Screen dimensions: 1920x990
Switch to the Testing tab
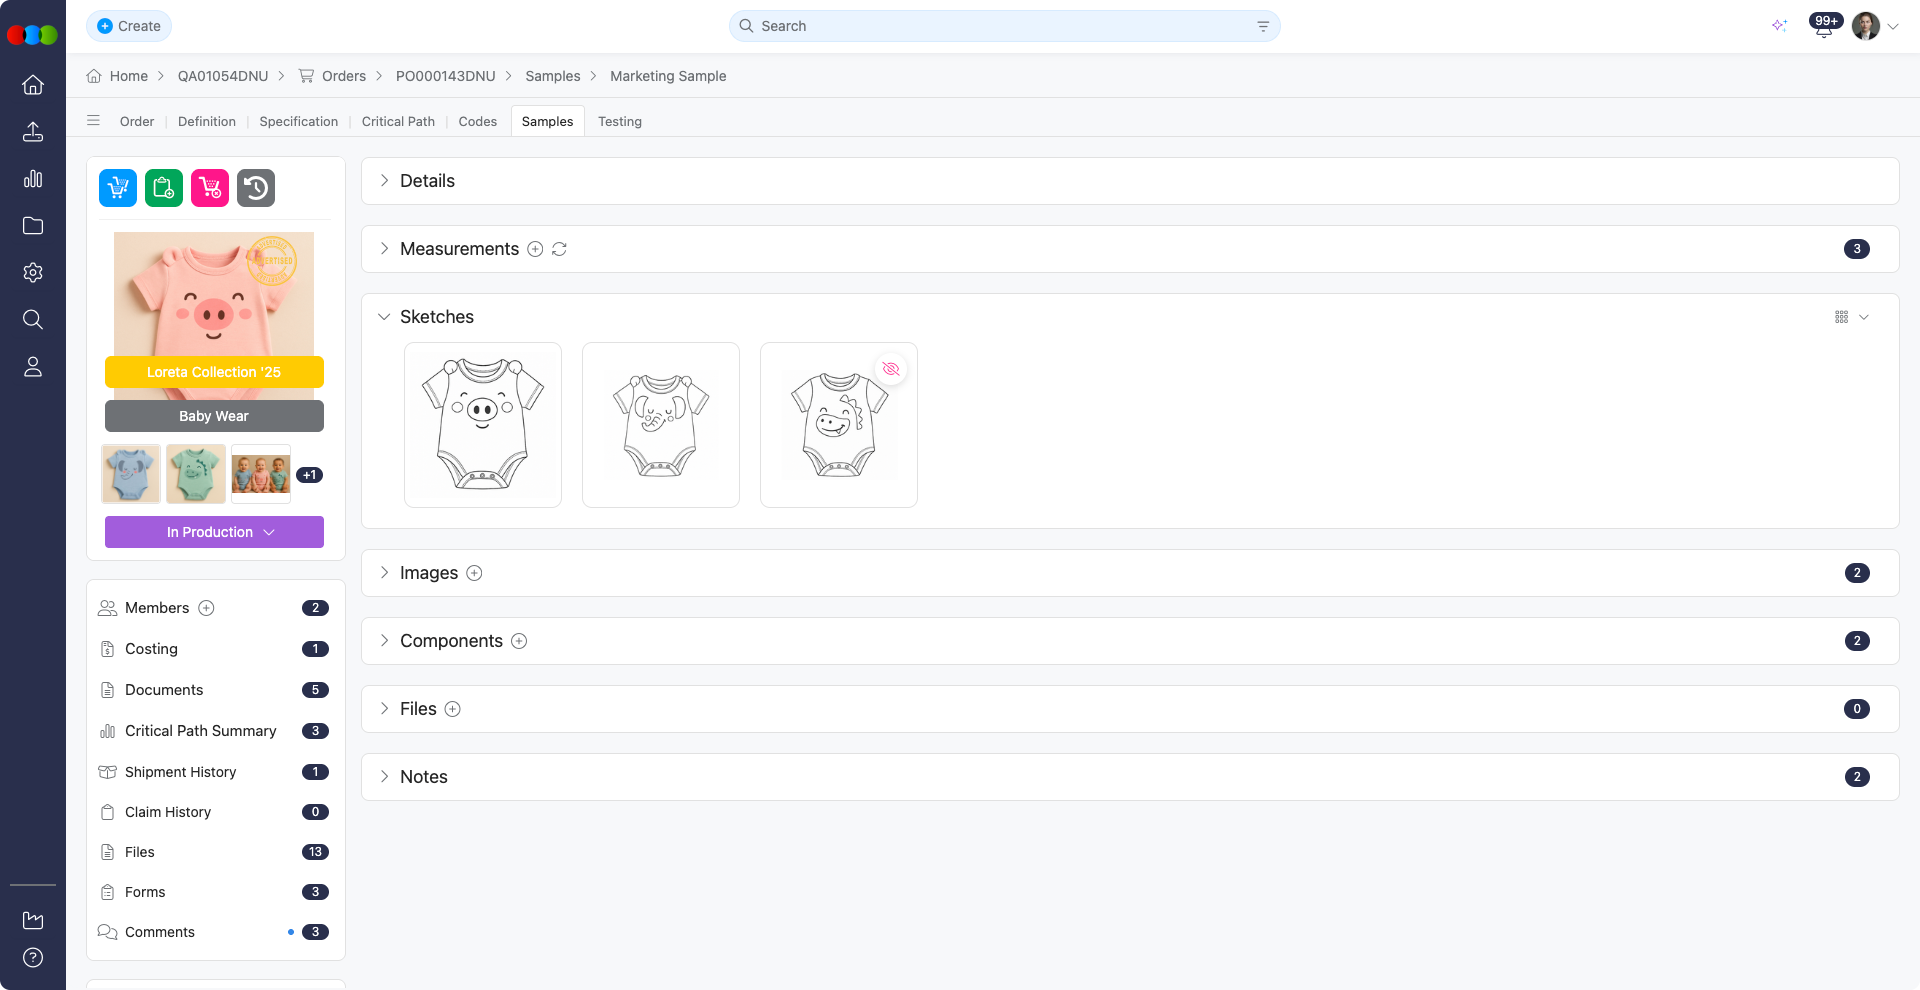pos(619,121)
